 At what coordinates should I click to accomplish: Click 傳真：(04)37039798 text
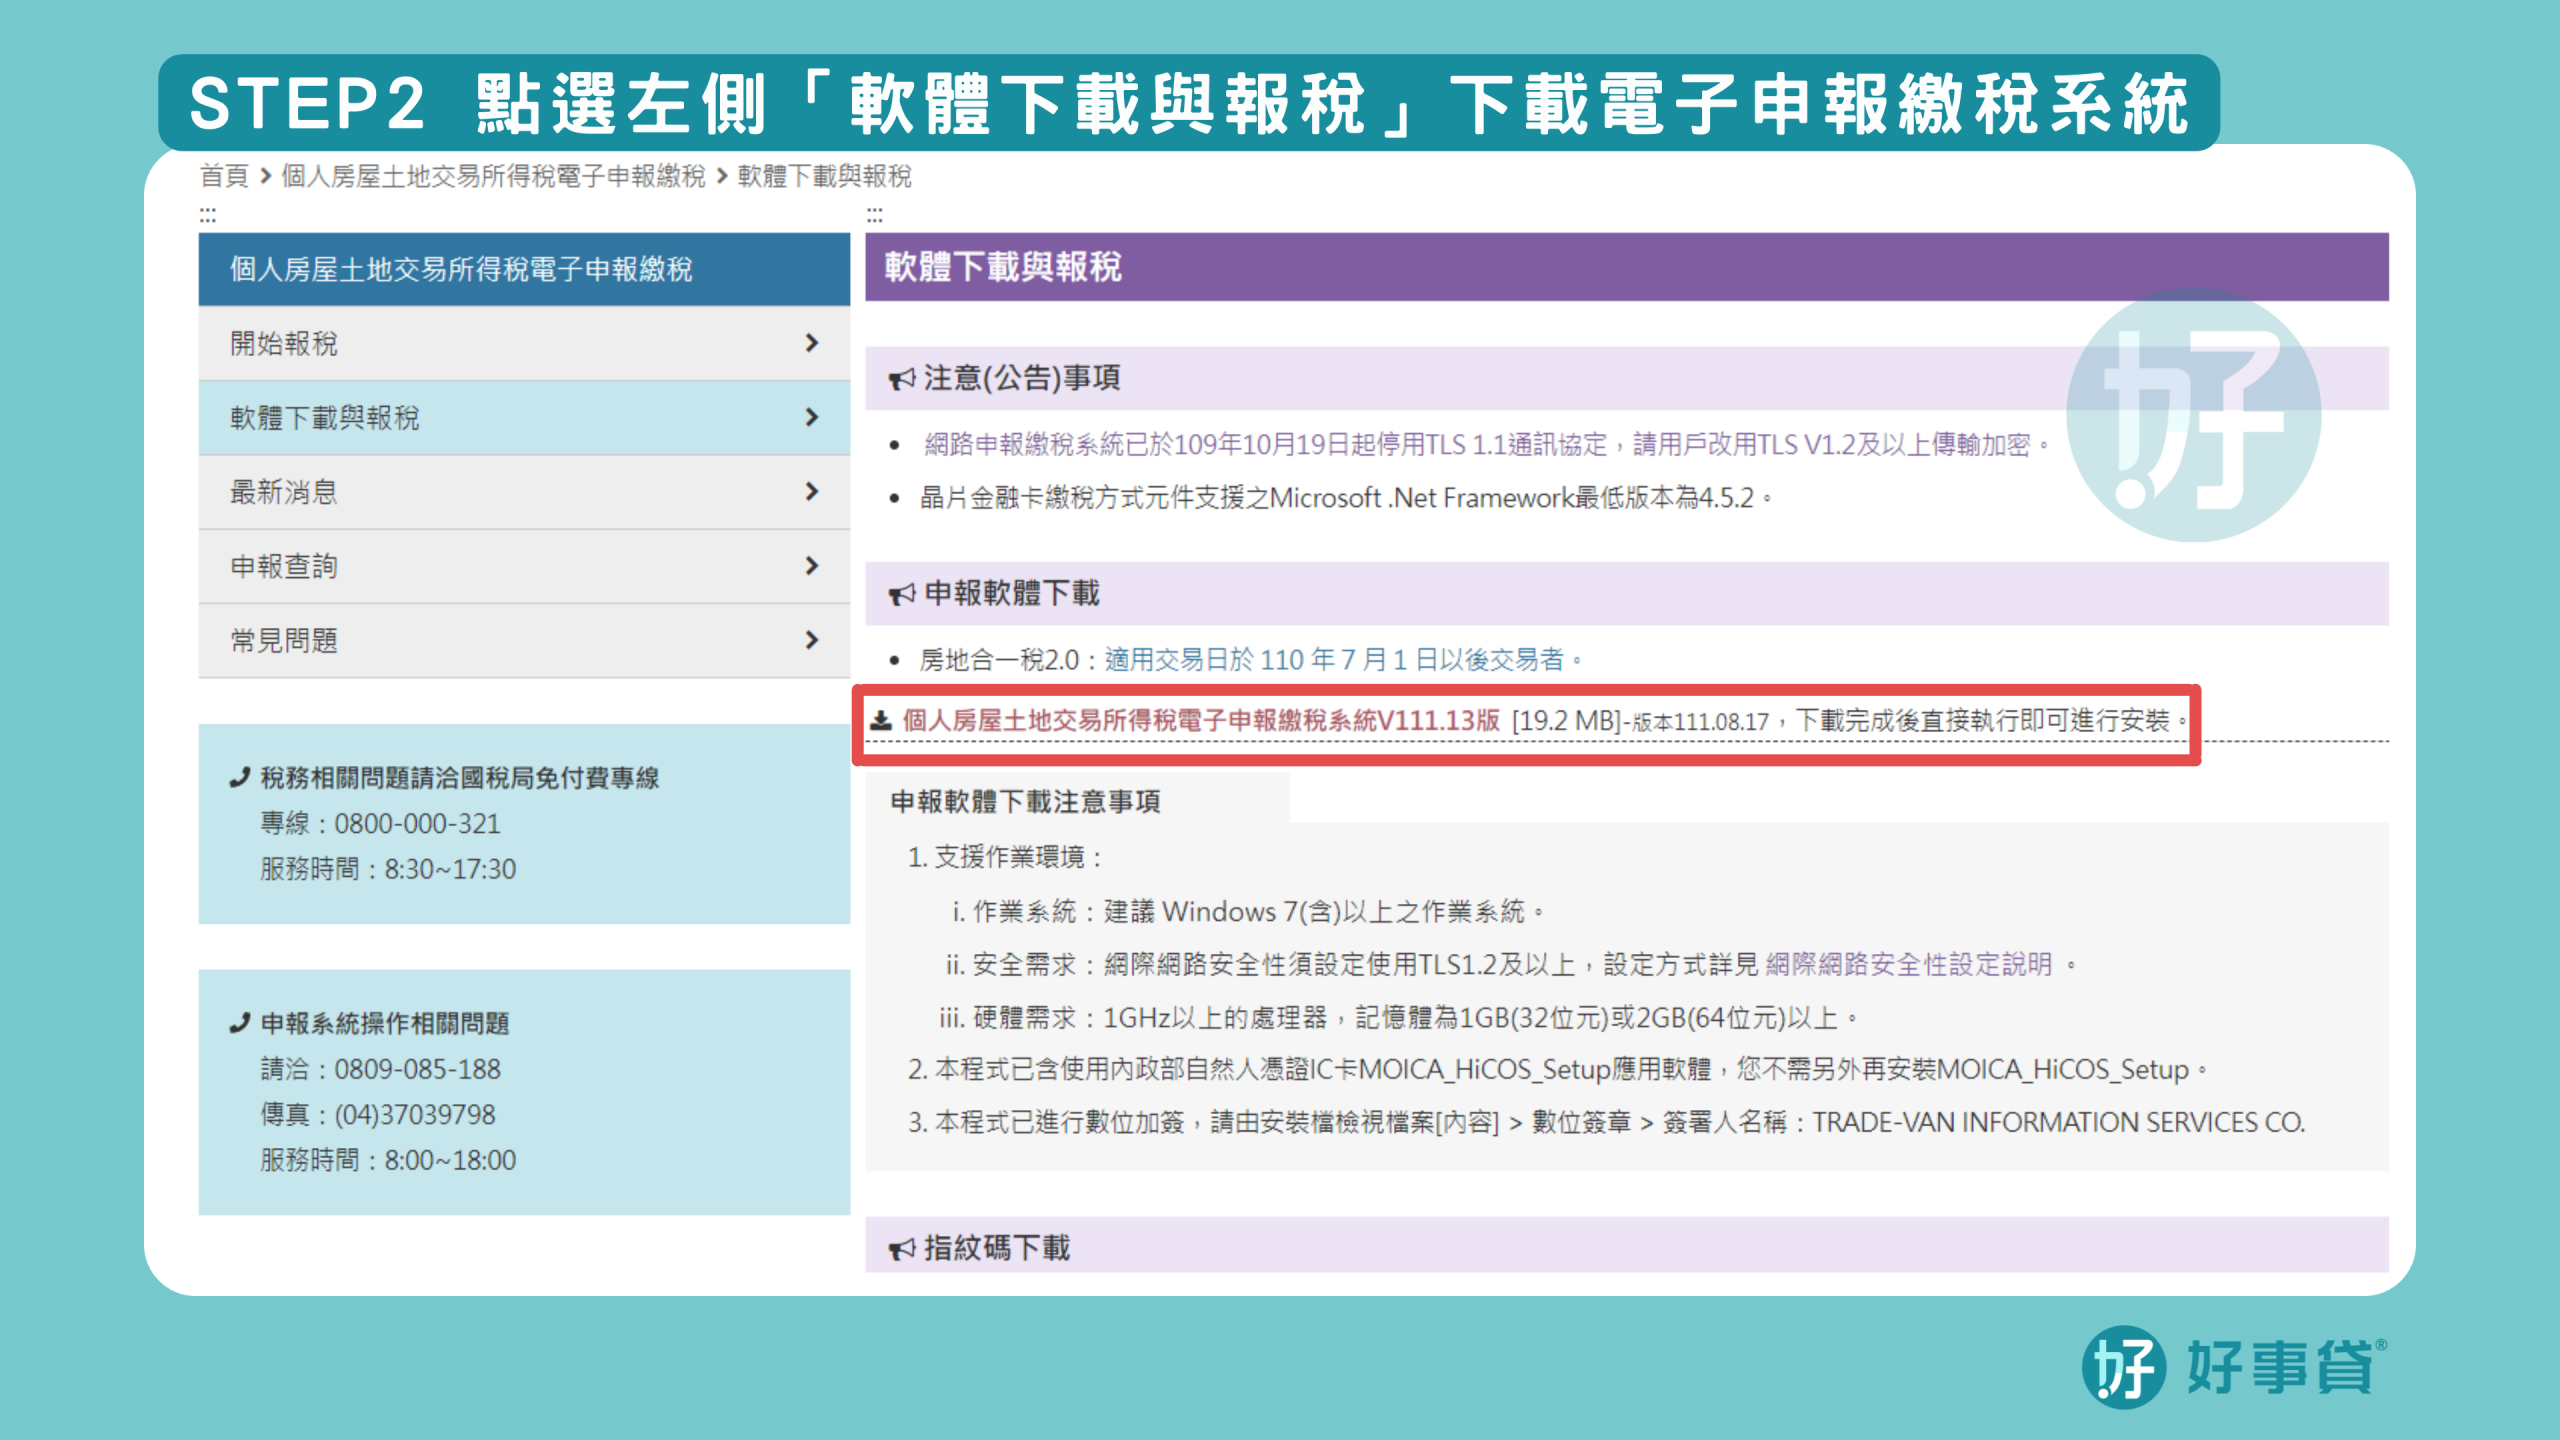pos(378,1115)
